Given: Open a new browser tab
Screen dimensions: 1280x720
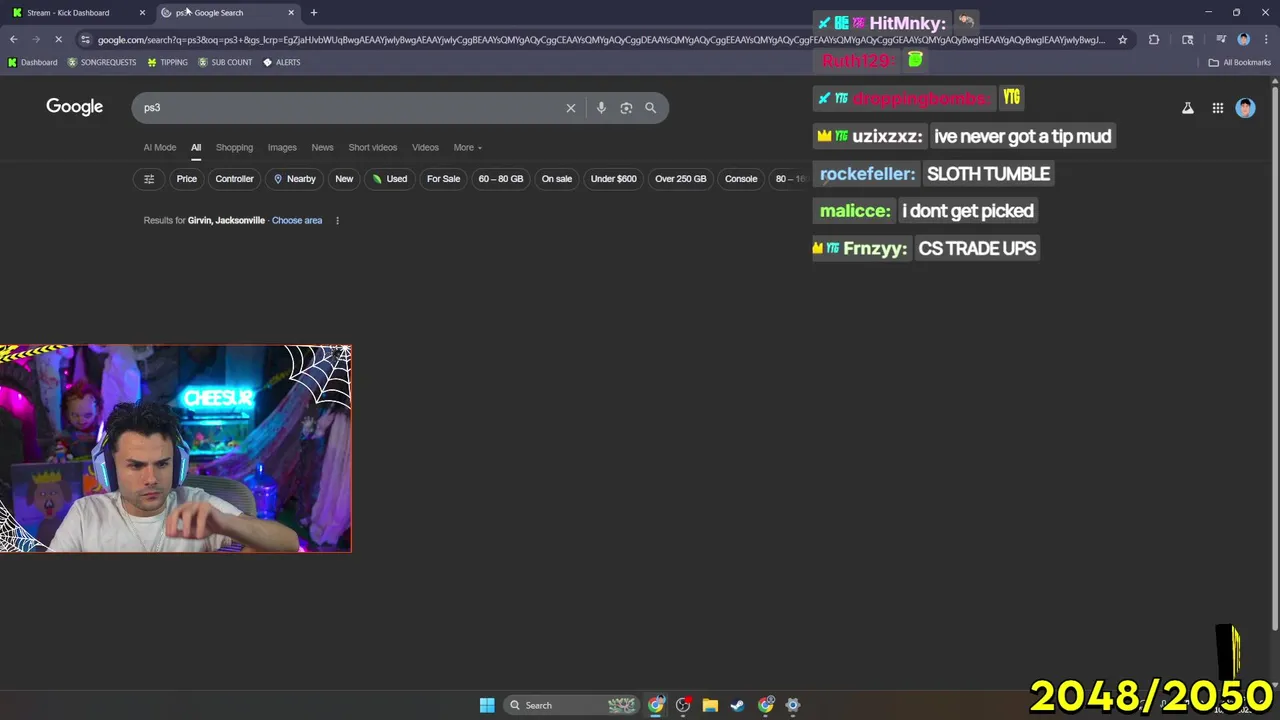Looking at the screenshot, I should pyautogui.click(x=314, y=13).
